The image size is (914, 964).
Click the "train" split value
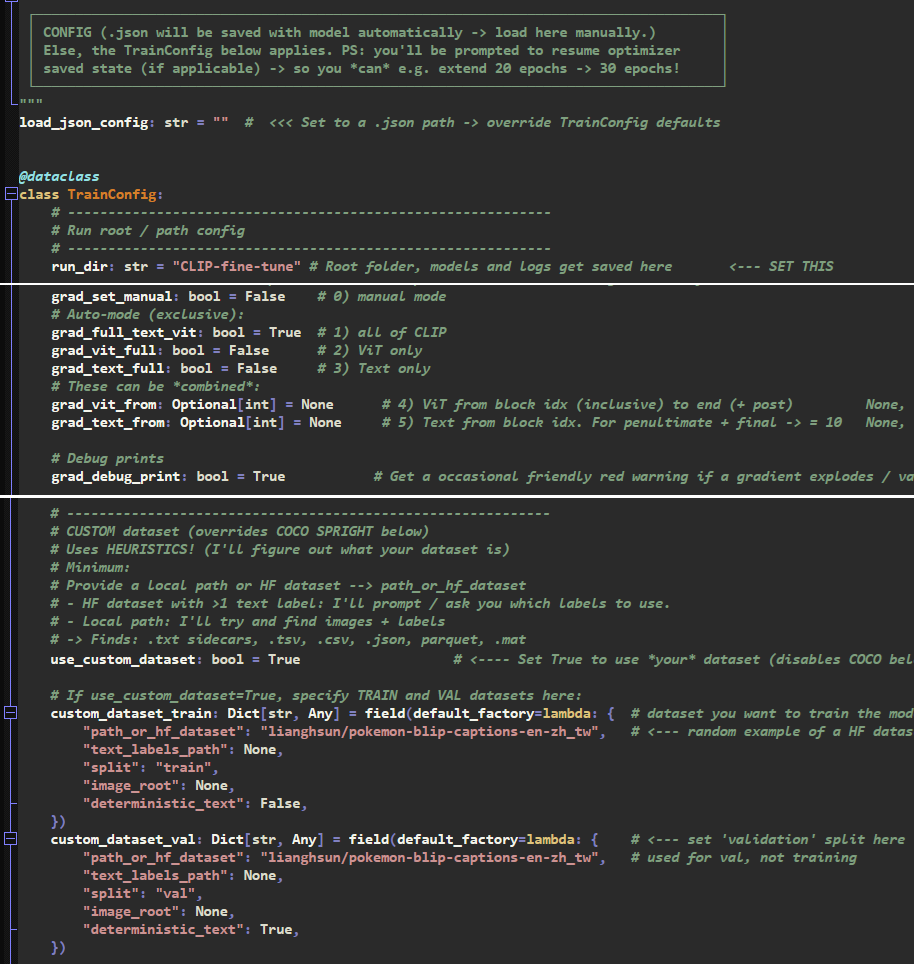click(x=183, y=768)
